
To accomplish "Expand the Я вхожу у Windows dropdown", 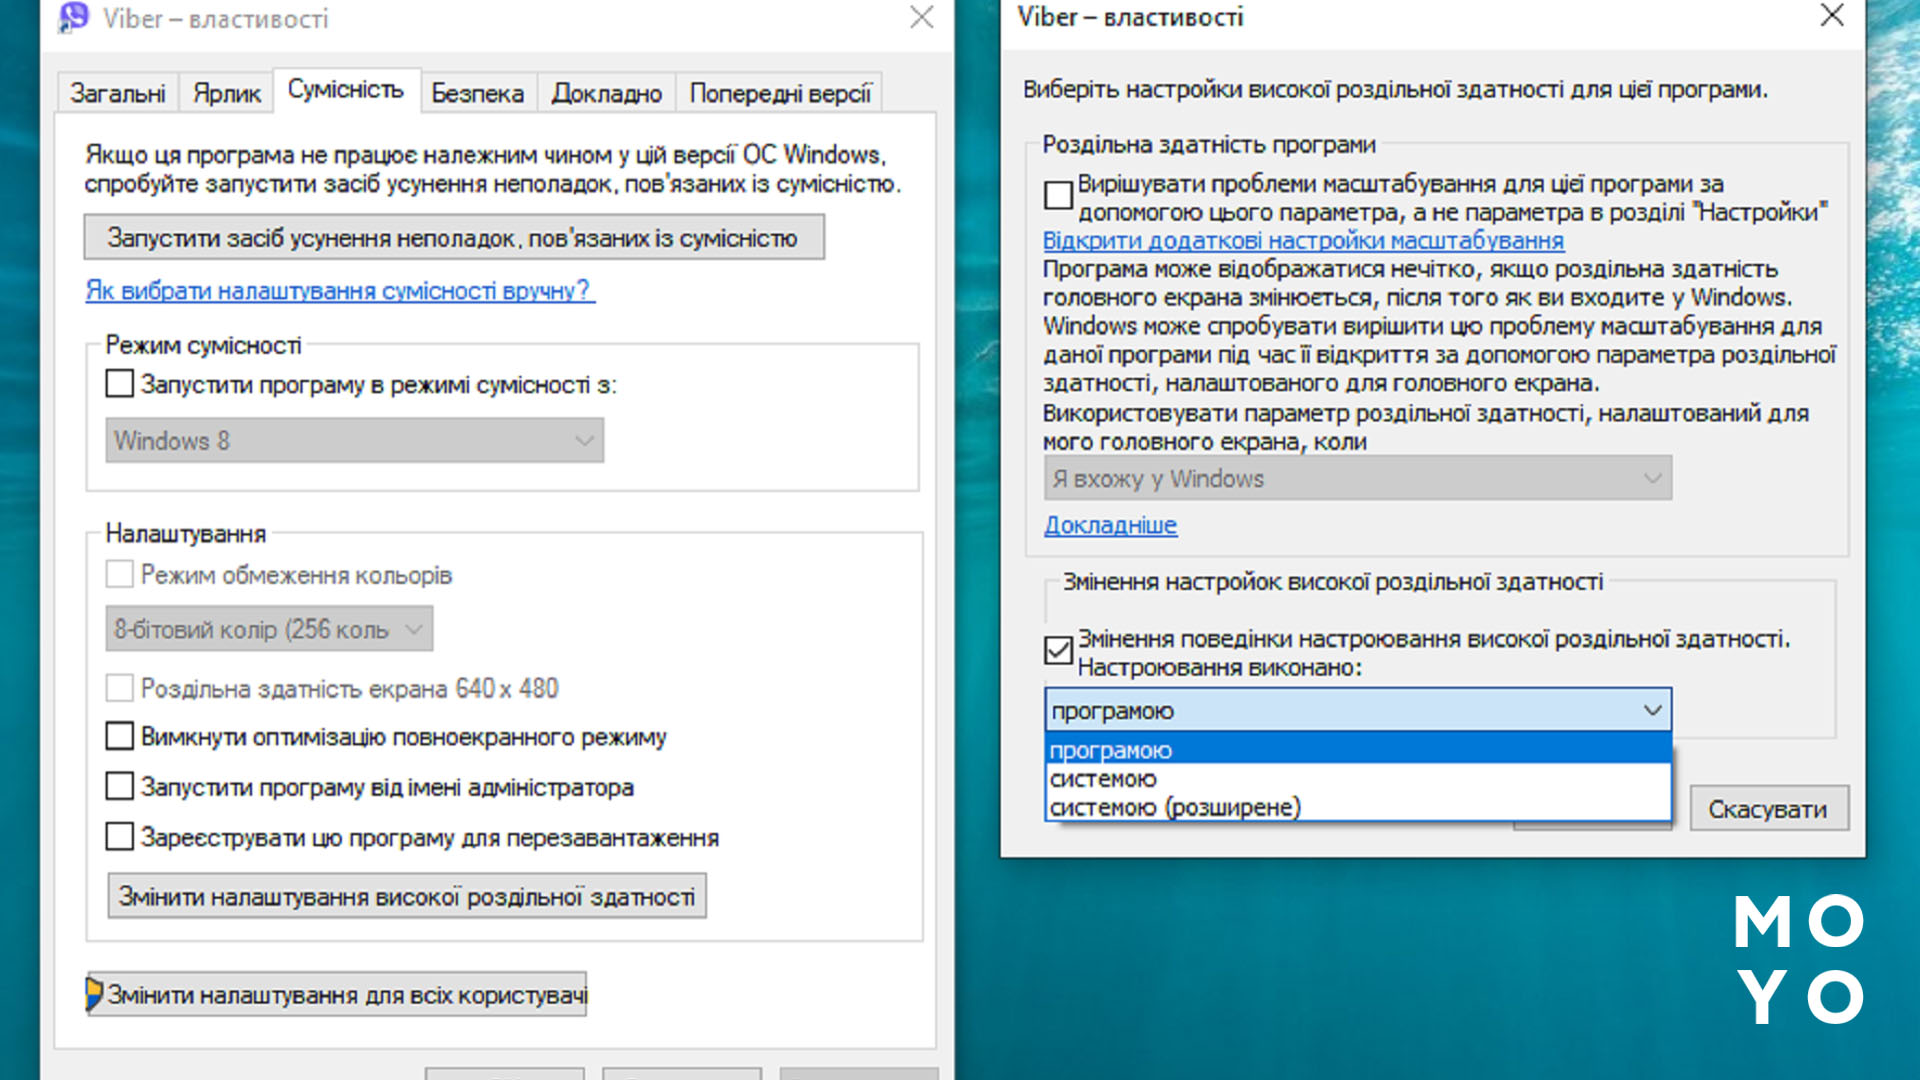I will point(1358,479).
